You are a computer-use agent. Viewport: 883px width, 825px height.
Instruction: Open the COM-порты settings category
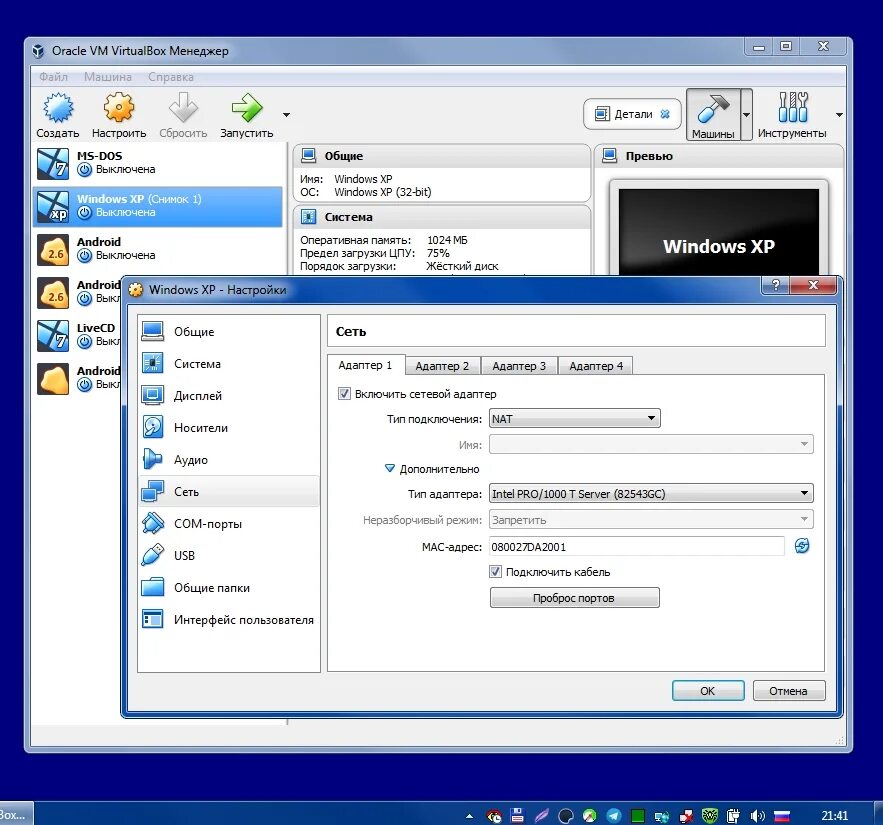229,524
